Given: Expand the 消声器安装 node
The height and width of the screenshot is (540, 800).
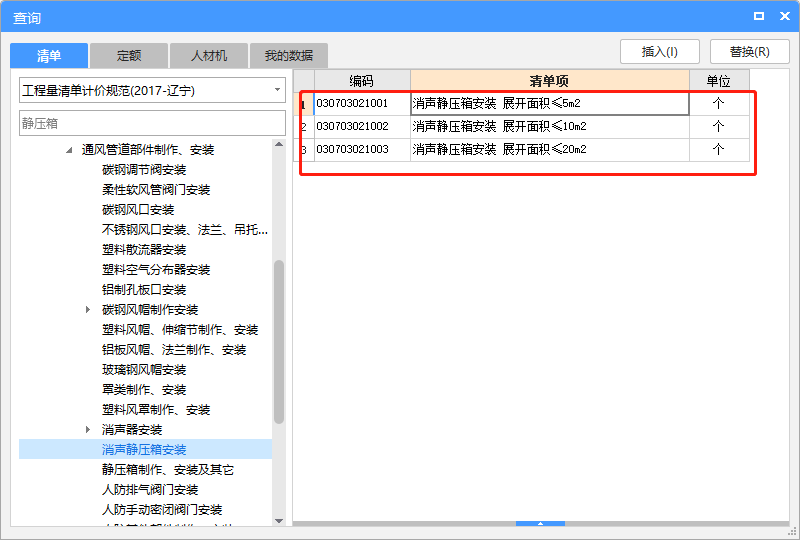Looking at the screenshot, I should point(88,430).
